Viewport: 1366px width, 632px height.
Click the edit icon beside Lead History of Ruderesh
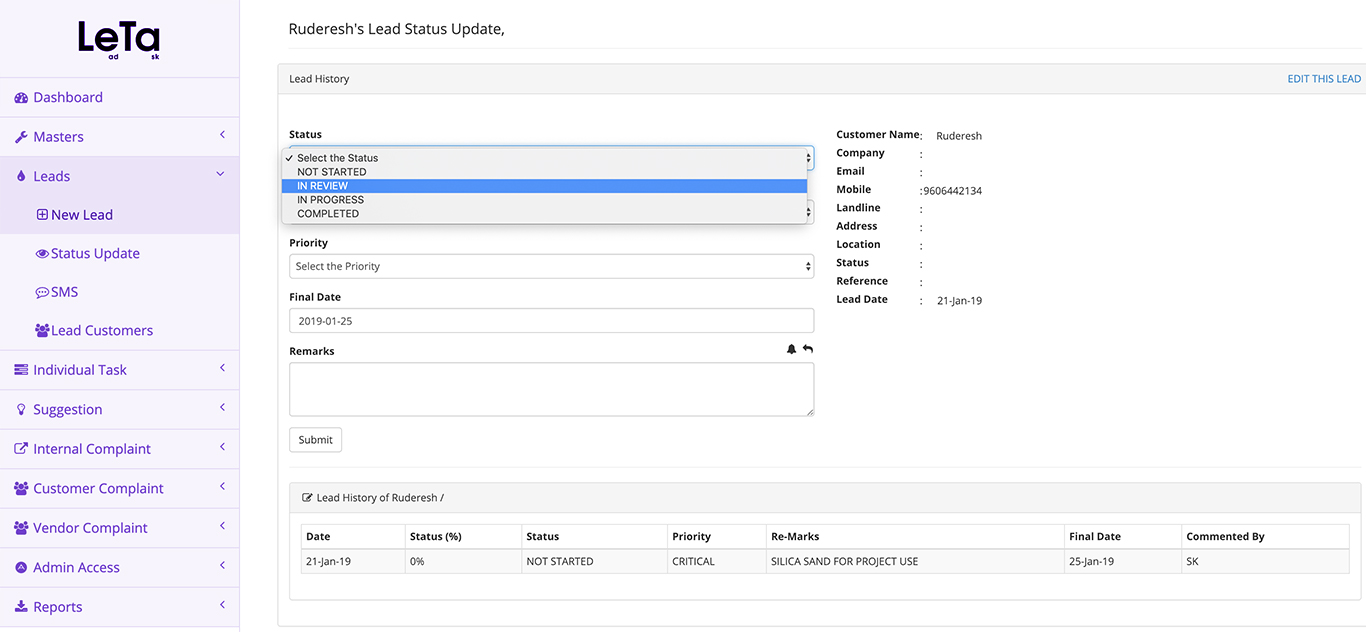[x=307, y=498]
